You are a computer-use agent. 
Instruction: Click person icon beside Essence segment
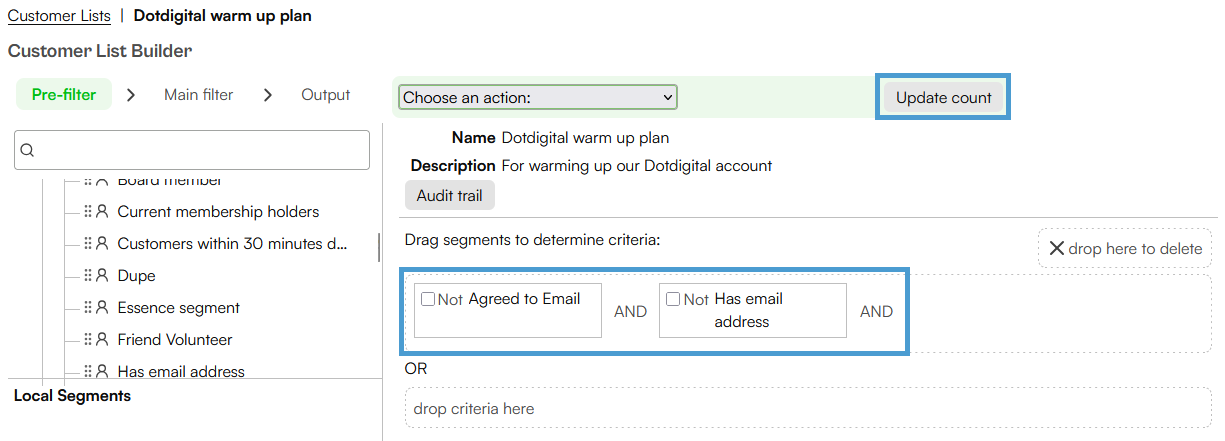(102, 308)
